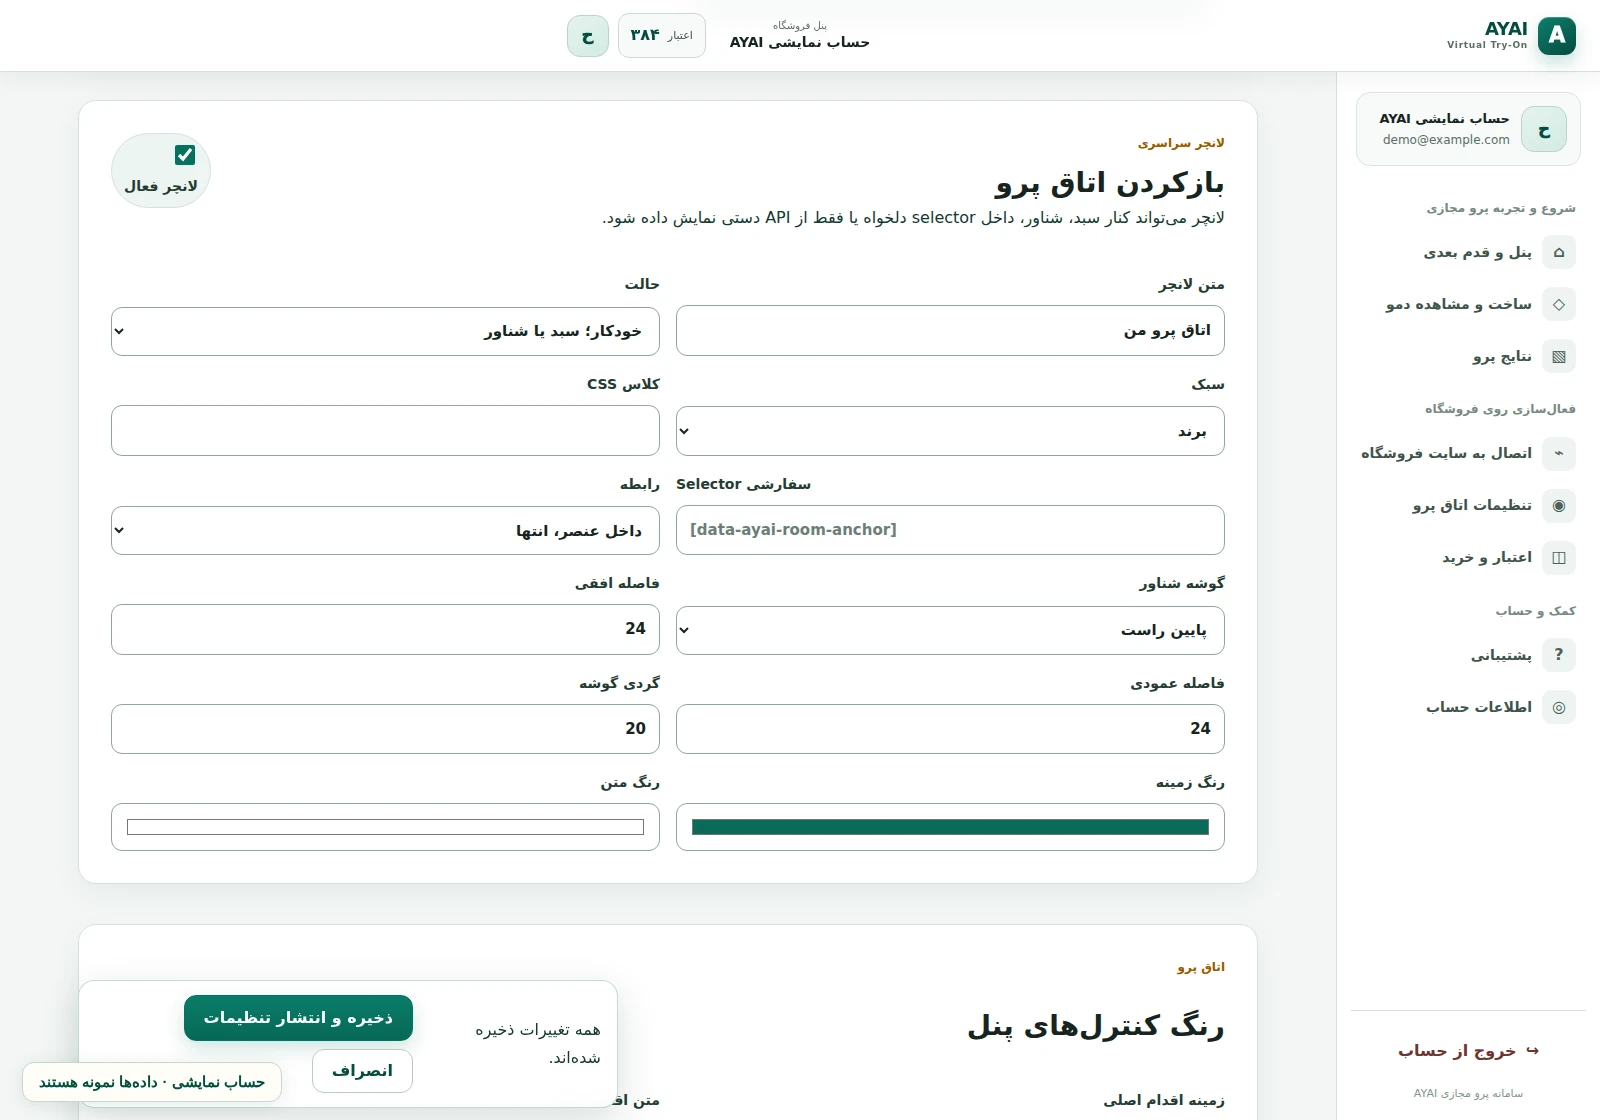
Task: Click demo@example.com text
Action: [1446, 140]
